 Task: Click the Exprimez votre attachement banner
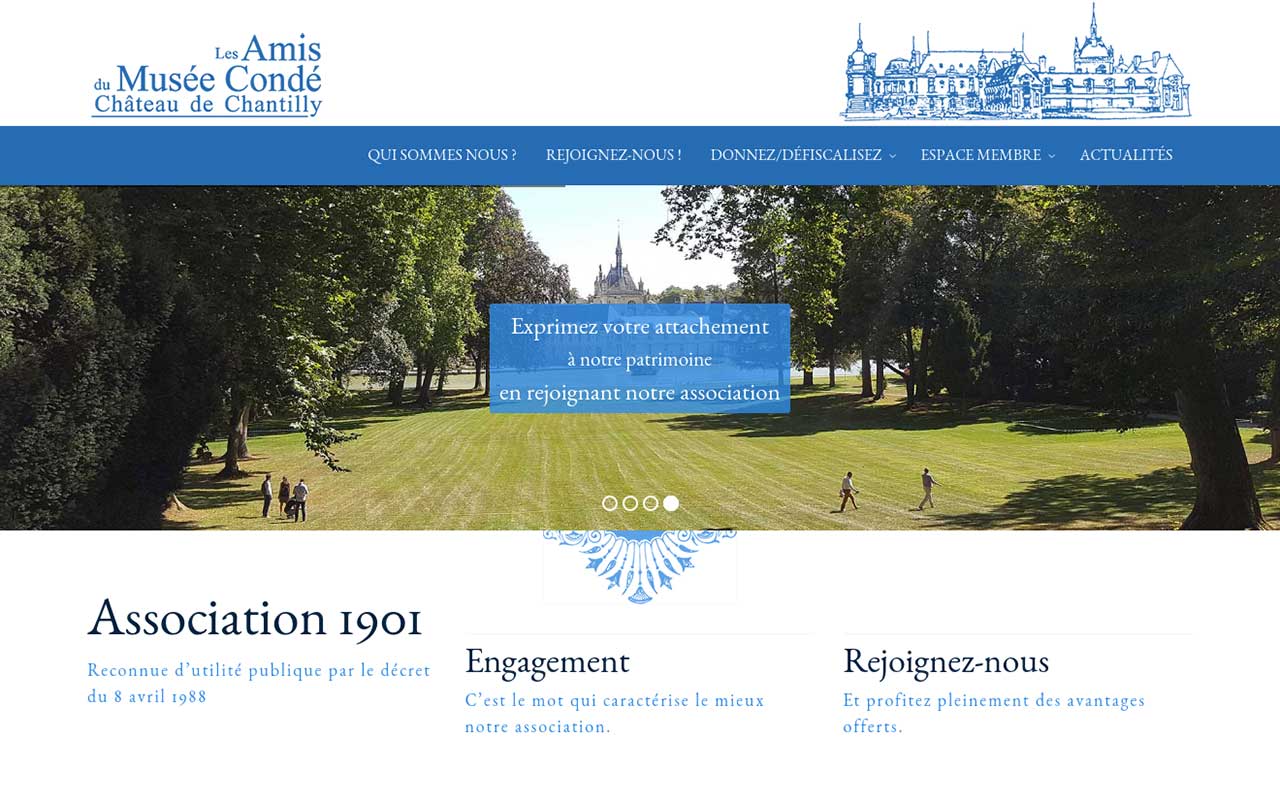[x=640, y=358]
